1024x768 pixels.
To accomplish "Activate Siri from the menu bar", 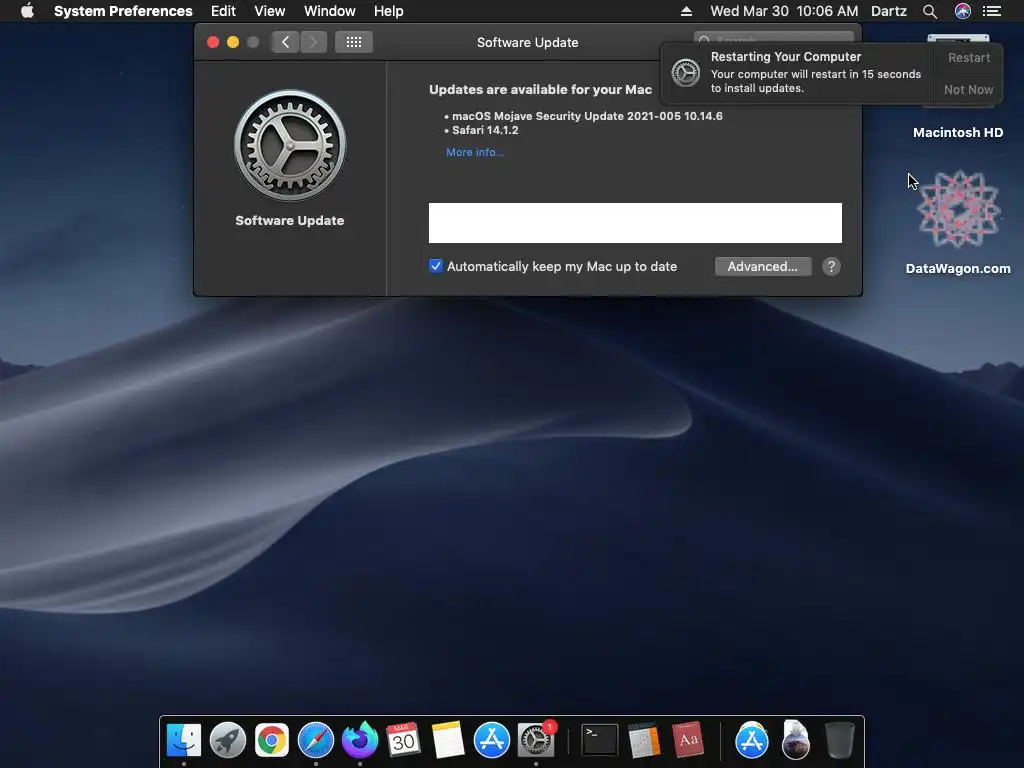I will (x=963, y=11).
